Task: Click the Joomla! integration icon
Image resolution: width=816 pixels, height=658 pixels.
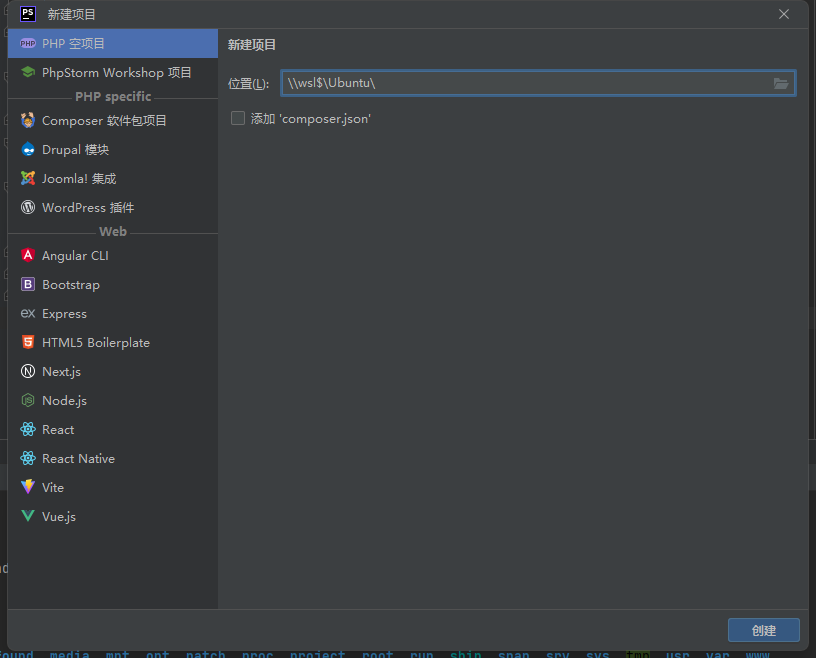Action: (x=28, y=179)
